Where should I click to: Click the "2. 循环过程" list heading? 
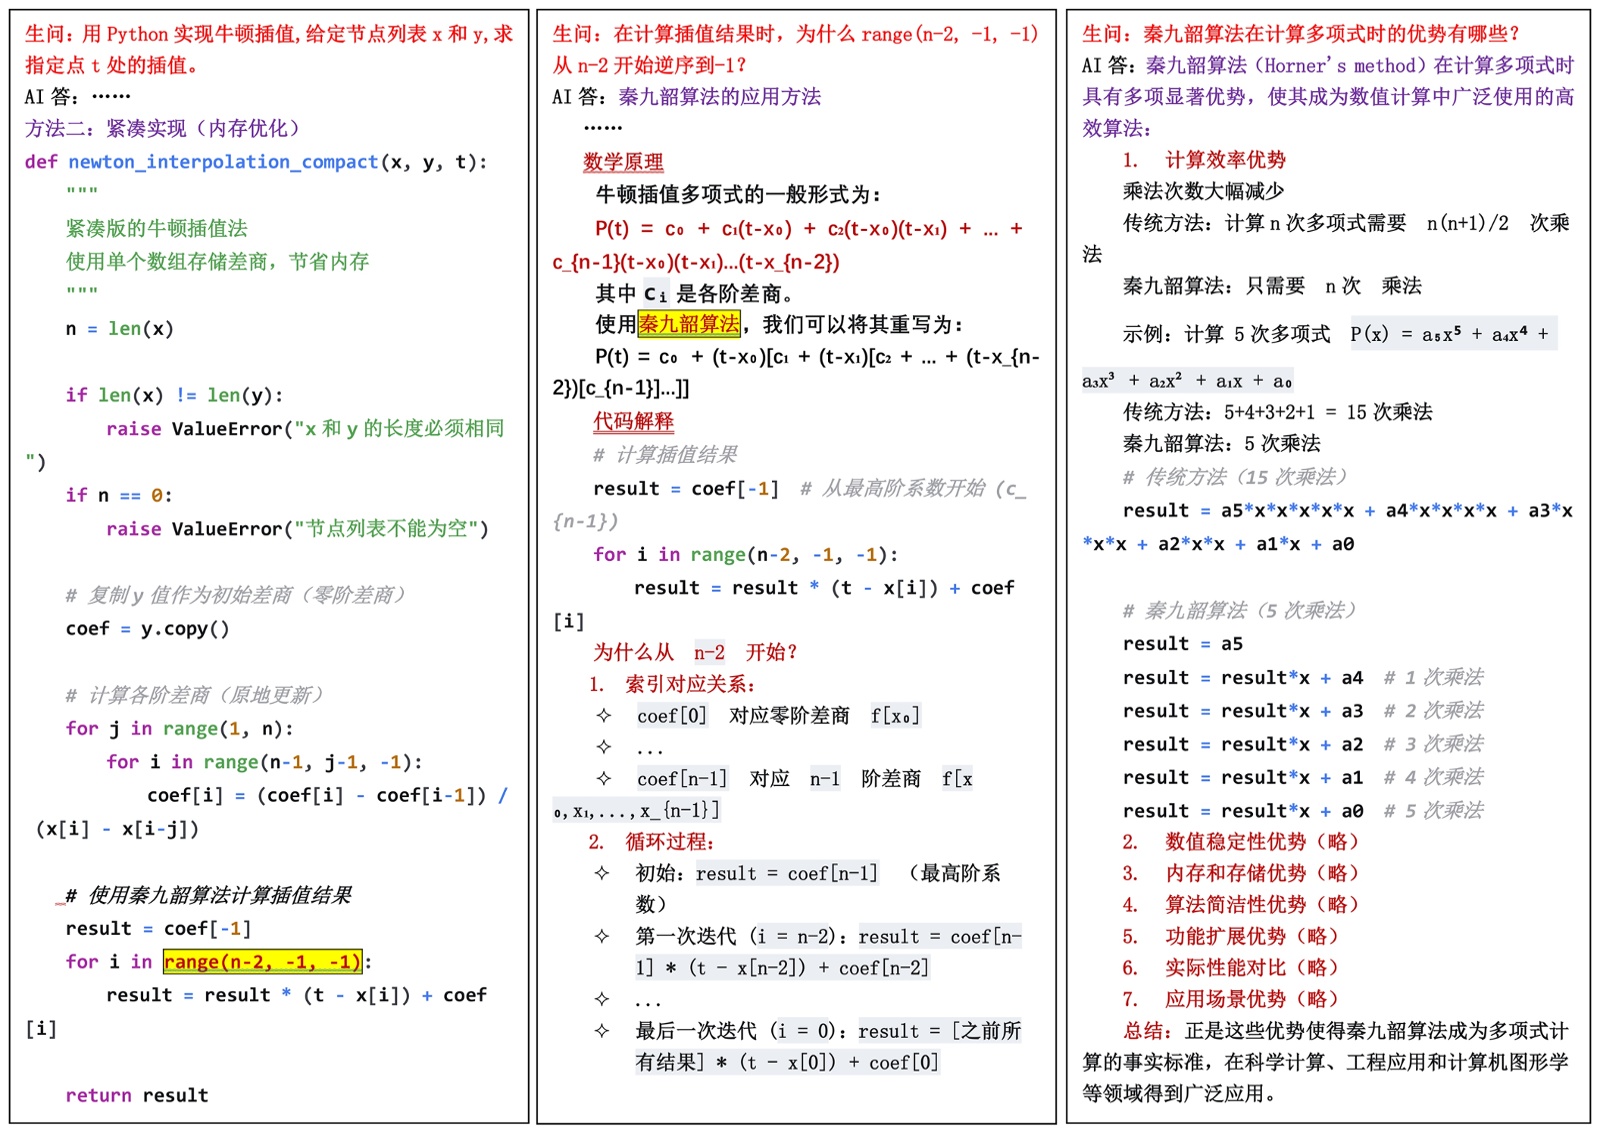[651, 842]
